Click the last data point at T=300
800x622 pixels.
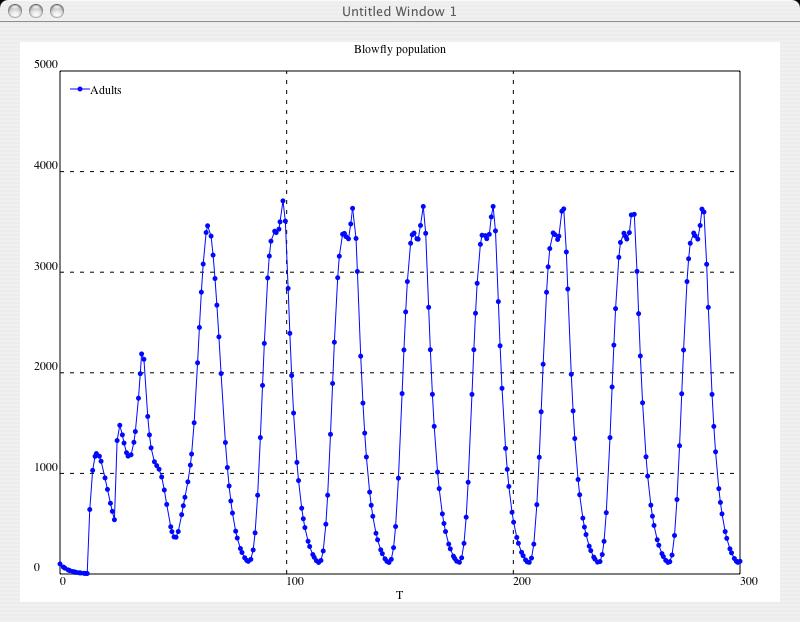coord(740,561)
